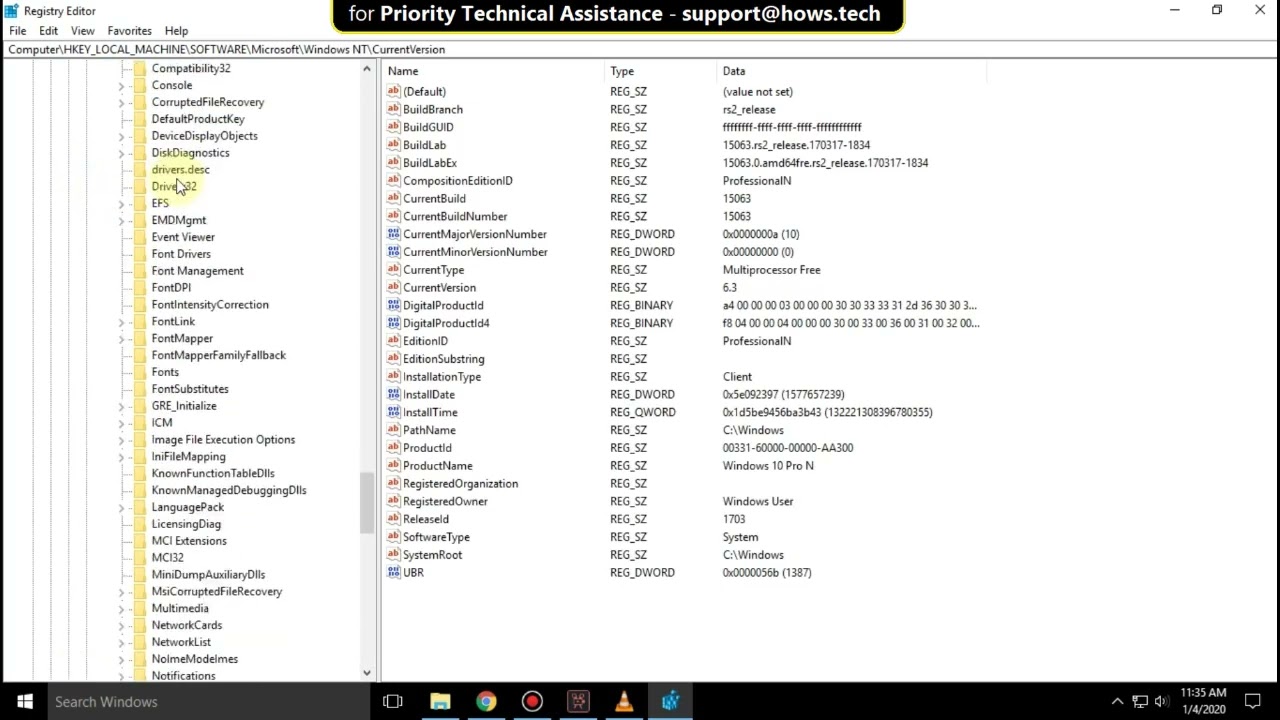Click the DigitalProductId binary value icon
This screenshot has height=720, width=1280.
pyautogui.click(x=393, y=305)
